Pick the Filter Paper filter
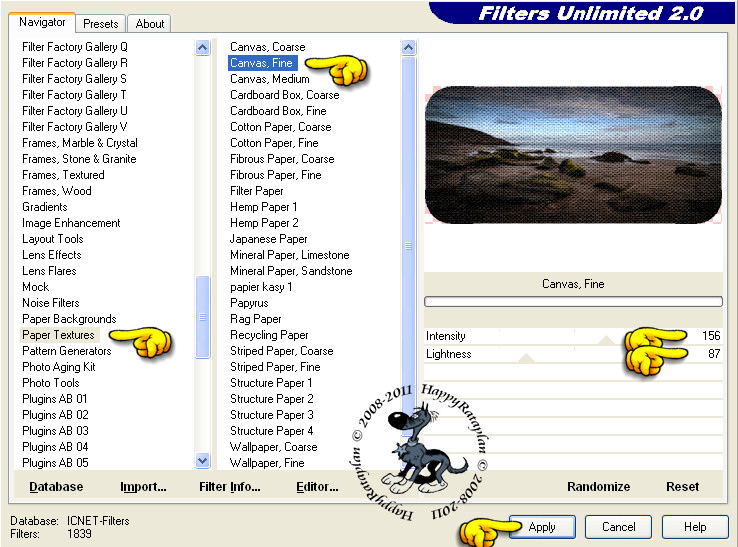 tap(257, 191)
